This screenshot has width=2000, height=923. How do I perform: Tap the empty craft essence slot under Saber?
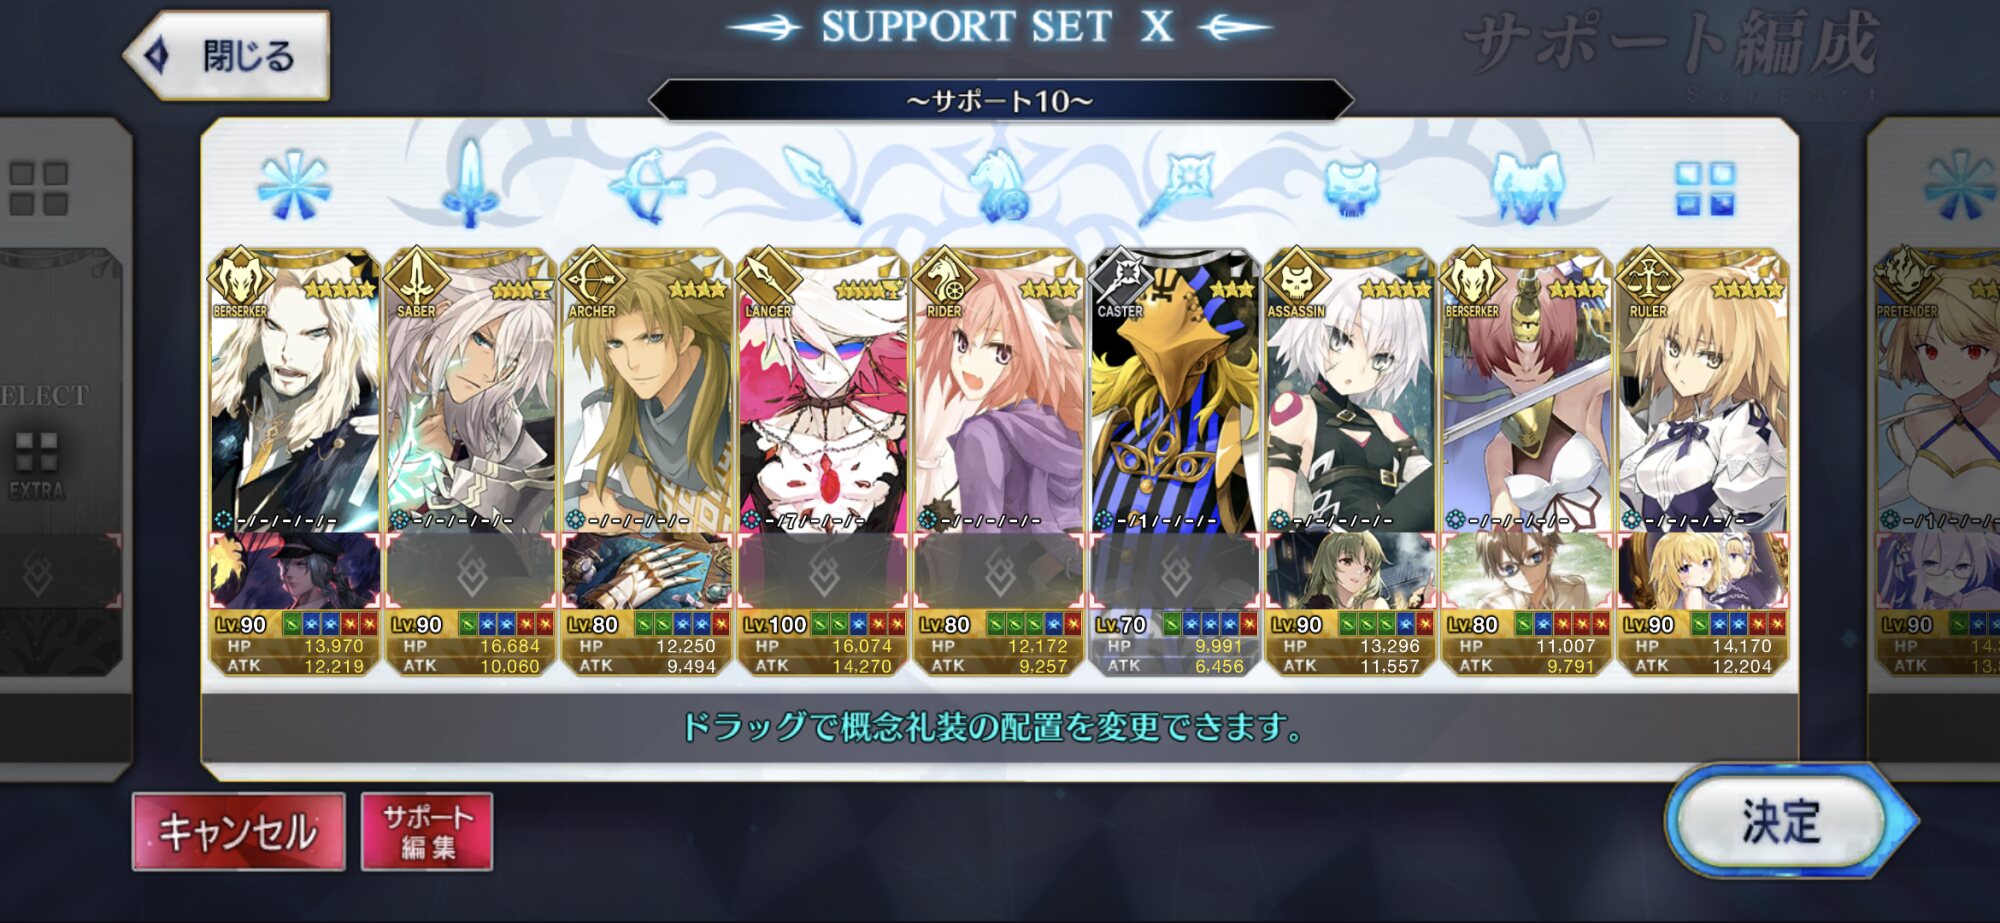(x=470, y=571)
